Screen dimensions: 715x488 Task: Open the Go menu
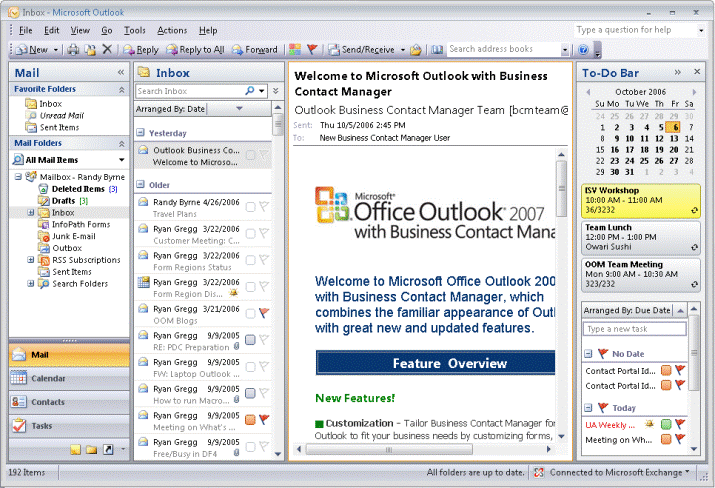coord(107,30)
